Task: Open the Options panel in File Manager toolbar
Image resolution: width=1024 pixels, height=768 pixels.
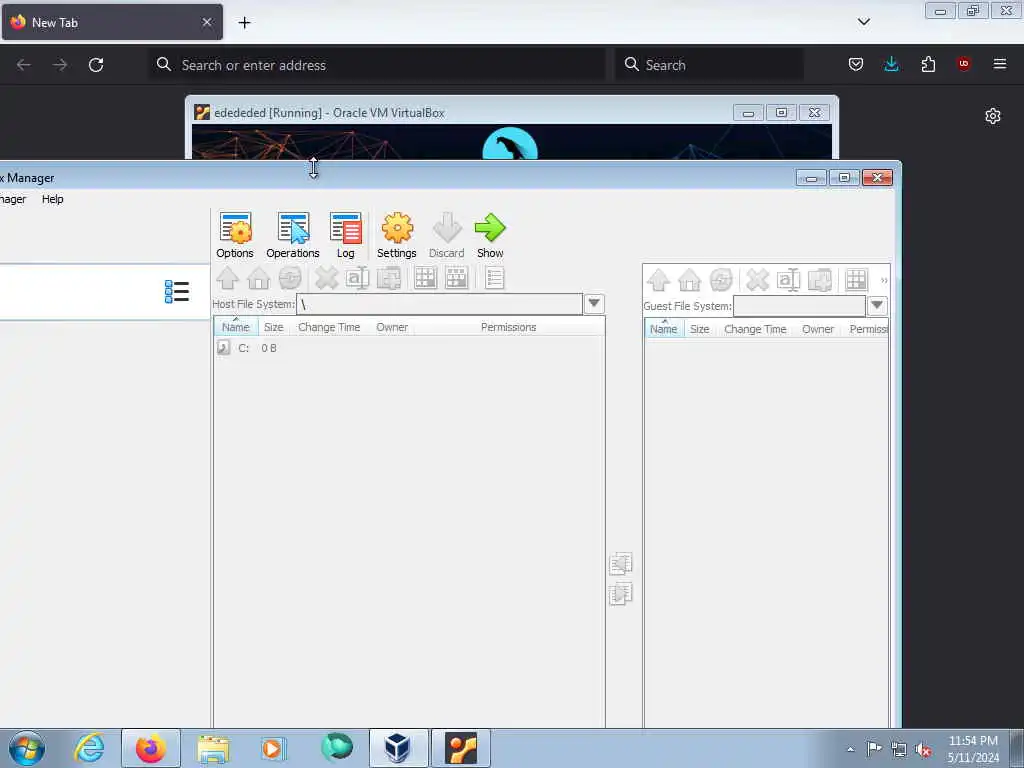Action: [234, 235]
